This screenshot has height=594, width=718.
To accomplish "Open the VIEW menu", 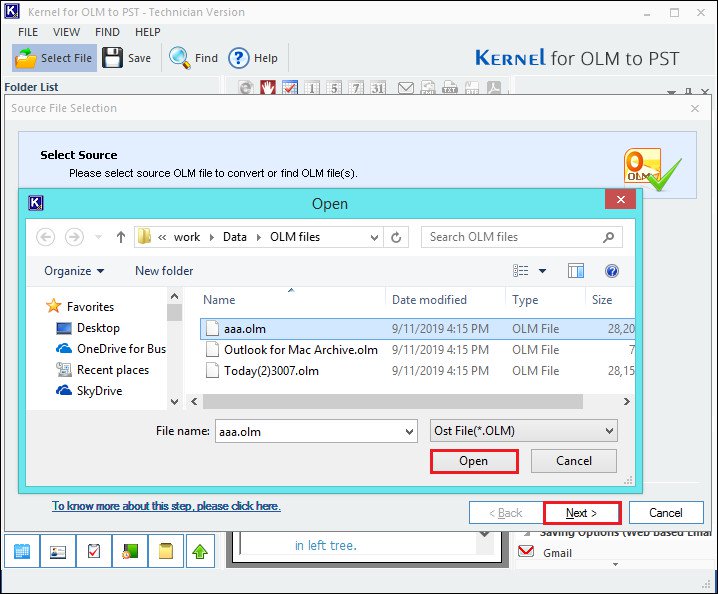I will (66, 32).
